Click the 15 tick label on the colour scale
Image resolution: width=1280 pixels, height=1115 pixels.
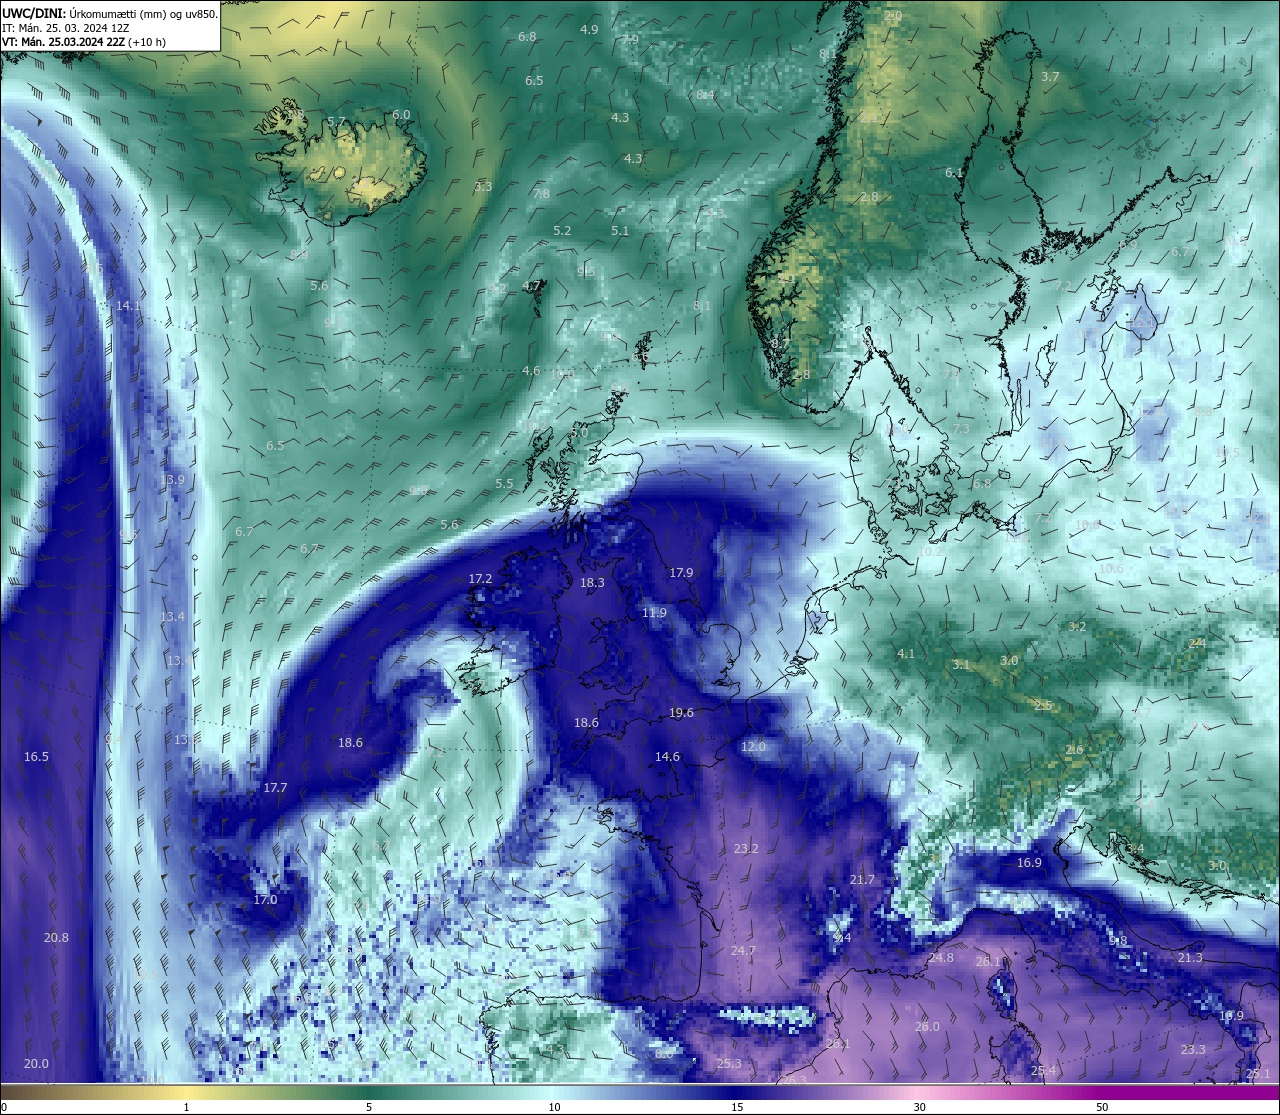click(737, 1107)
